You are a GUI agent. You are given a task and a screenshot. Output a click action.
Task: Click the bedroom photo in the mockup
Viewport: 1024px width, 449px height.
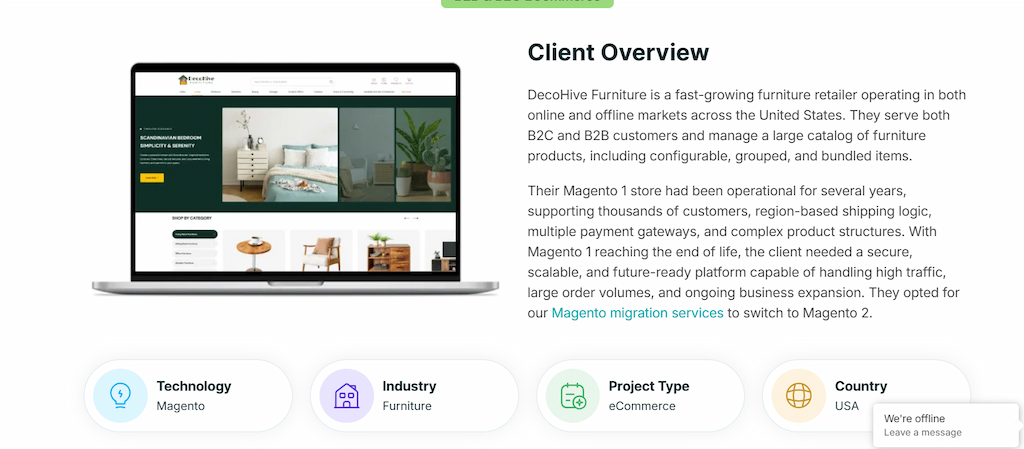coord(280,155)
